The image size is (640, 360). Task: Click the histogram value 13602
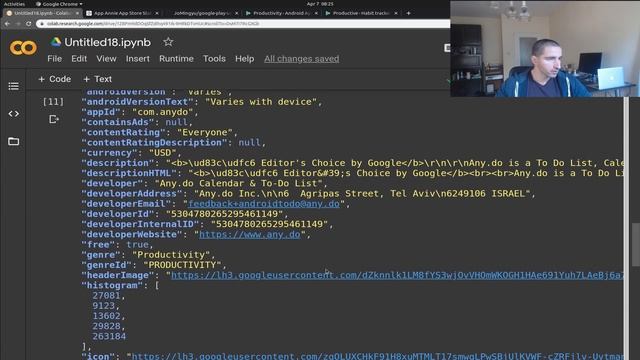pos(108,316)
